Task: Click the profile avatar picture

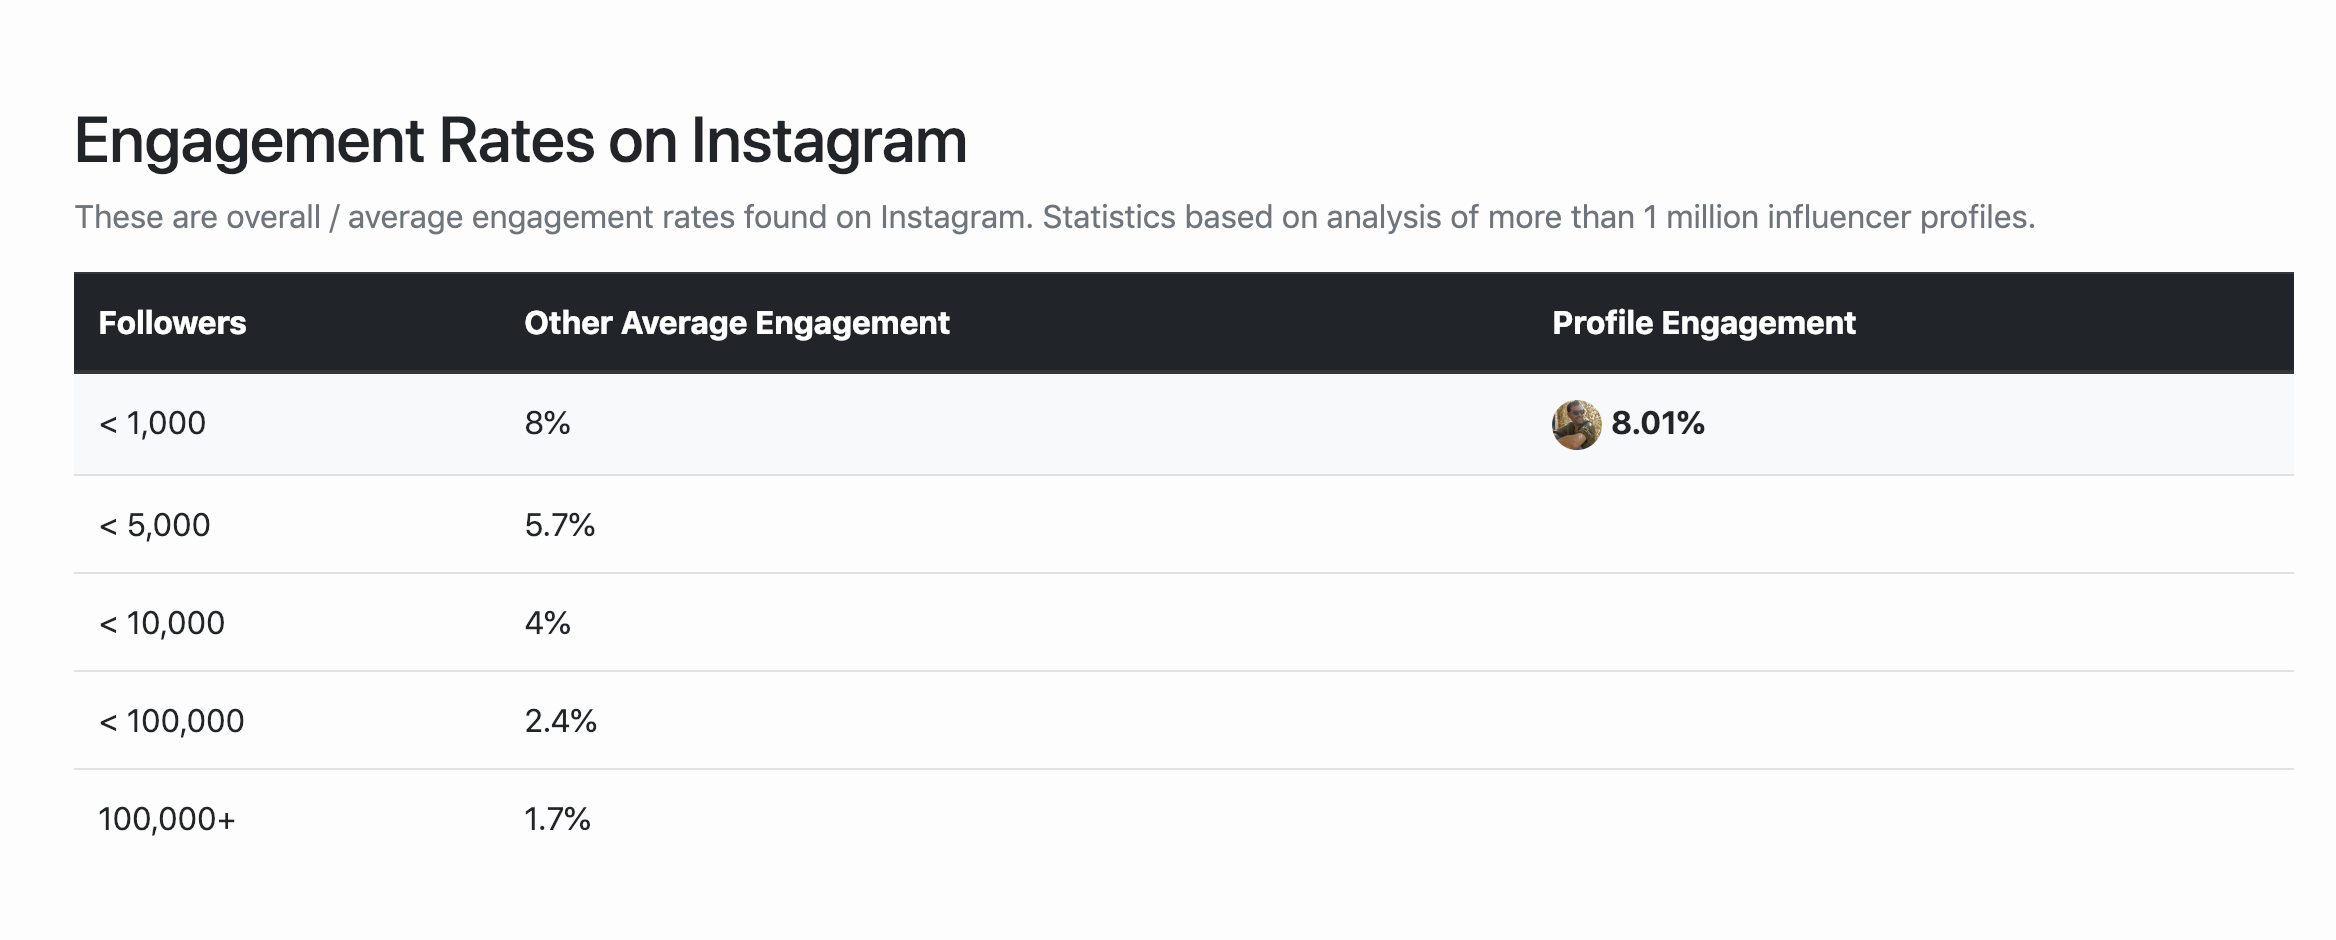Action: tap(1576, 424)
